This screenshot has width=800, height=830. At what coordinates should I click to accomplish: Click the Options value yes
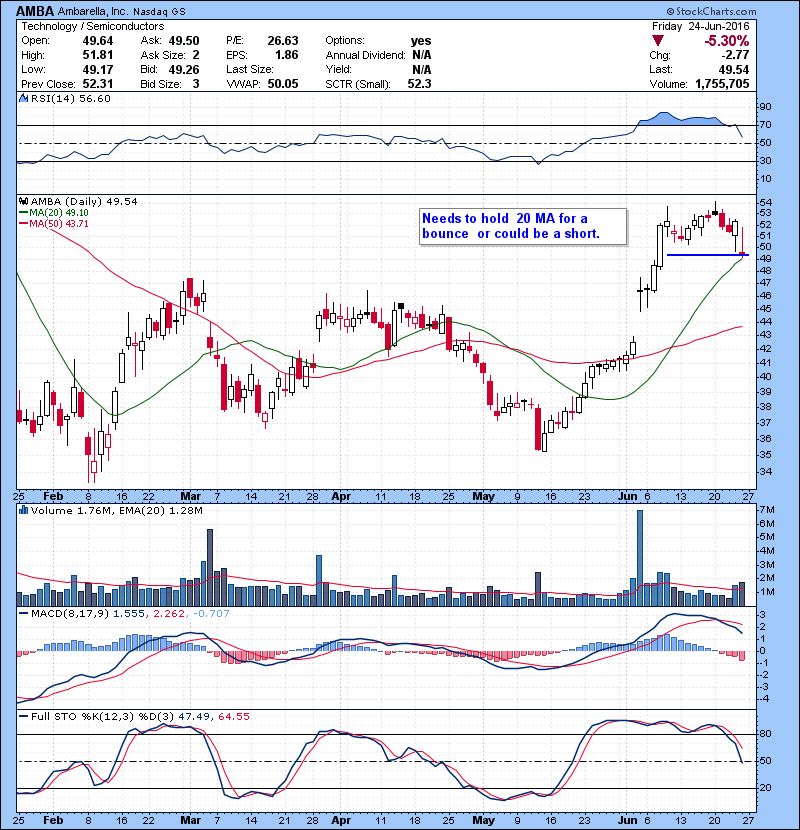point(421,41)
